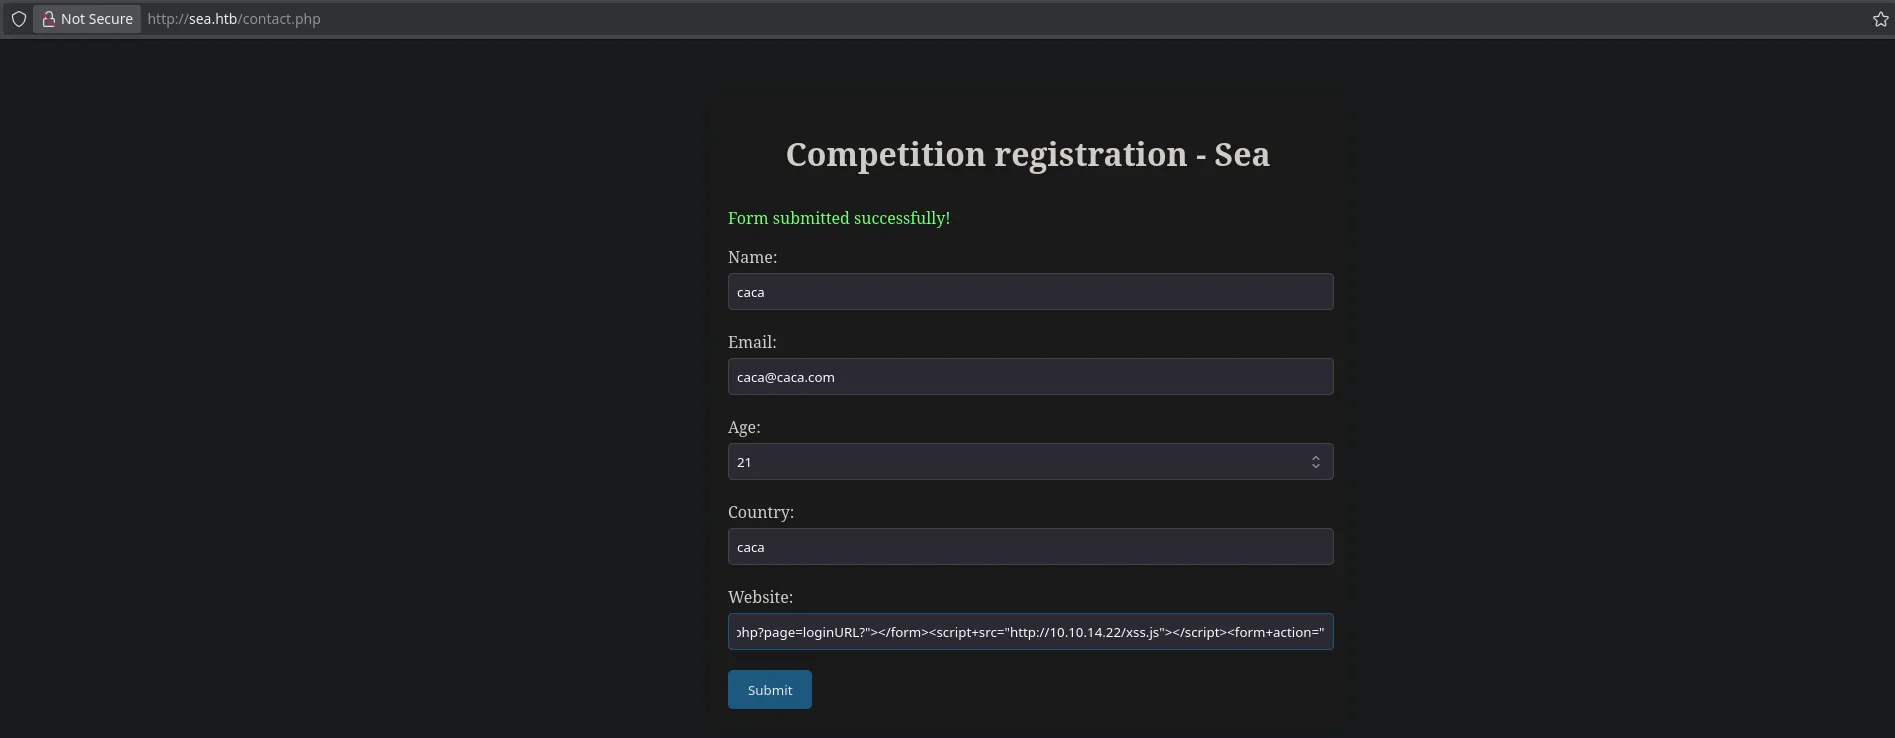Click the "Name:" field label
The height and width of the screenshot is (738, 1895).
point(752,257)
